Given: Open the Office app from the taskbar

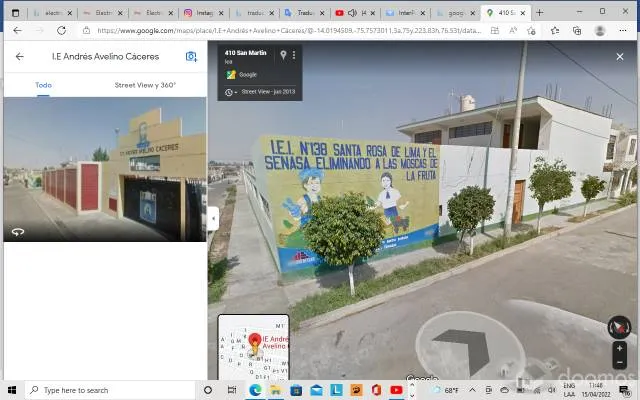Looking at the screenshot, I should [x=376, y=390].
